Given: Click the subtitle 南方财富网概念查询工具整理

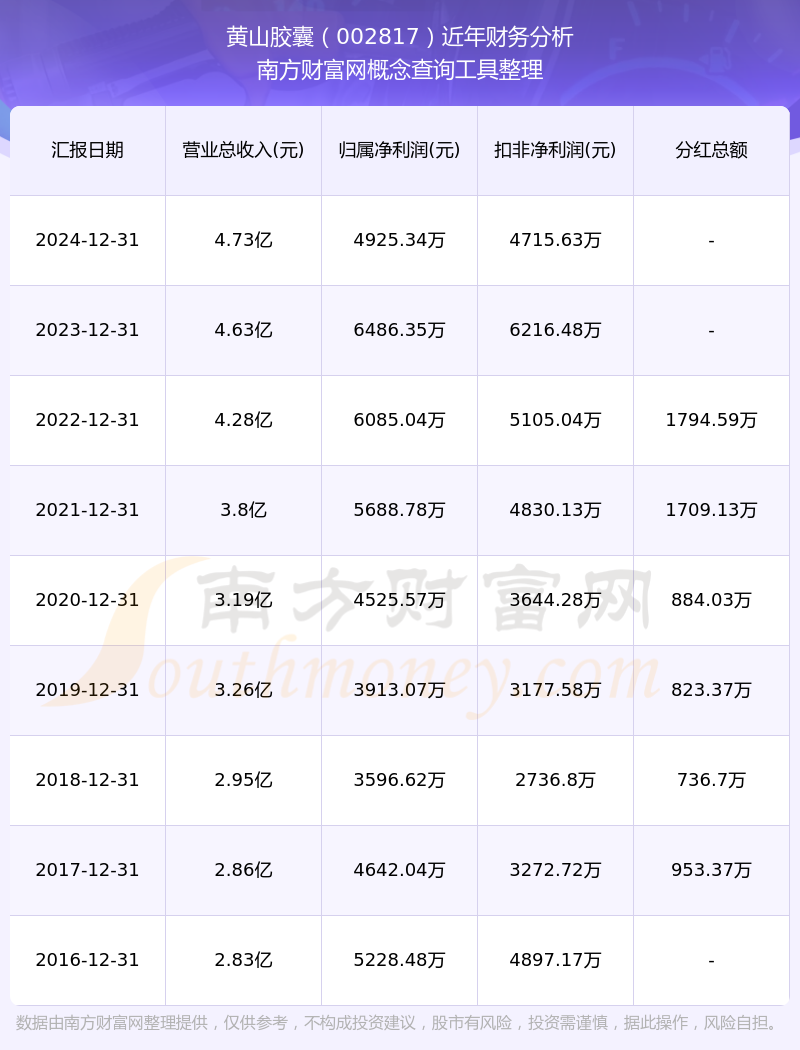Looking at the screenshot, I should click(x=400, y=70).
